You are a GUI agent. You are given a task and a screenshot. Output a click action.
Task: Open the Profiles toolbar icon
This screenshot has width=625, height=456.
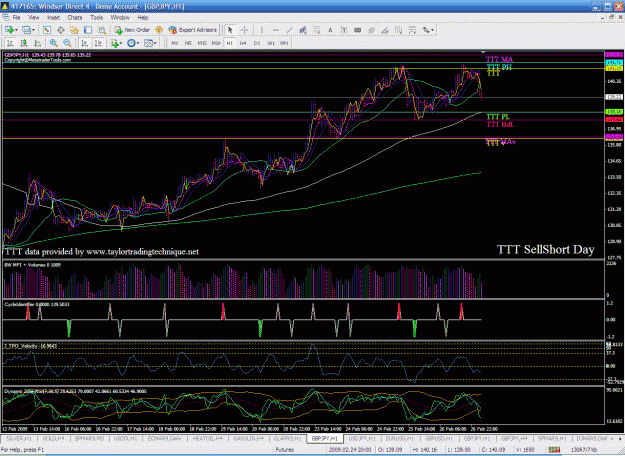point(26,30)
